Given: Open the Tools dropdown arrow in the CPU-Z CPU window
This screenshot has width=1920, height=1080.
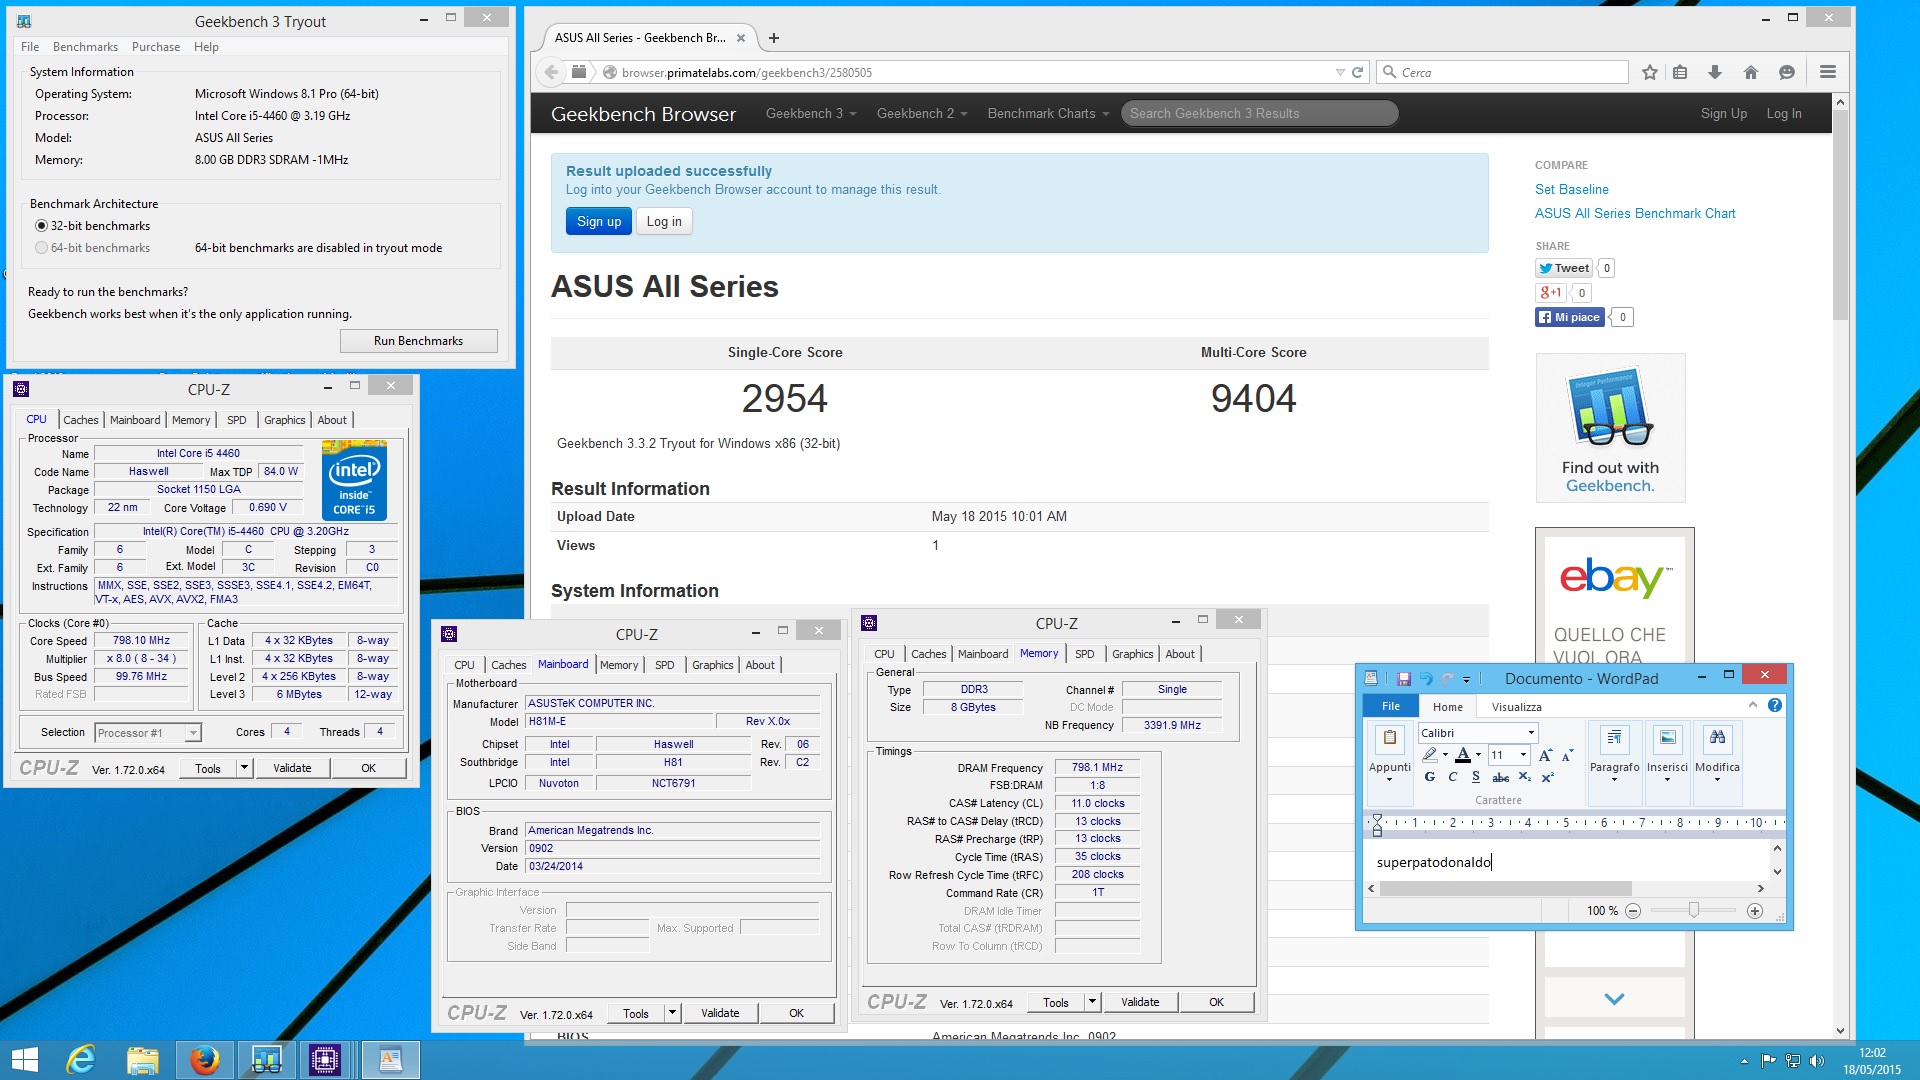Looking at the screenshot, I should coord(244,768).
